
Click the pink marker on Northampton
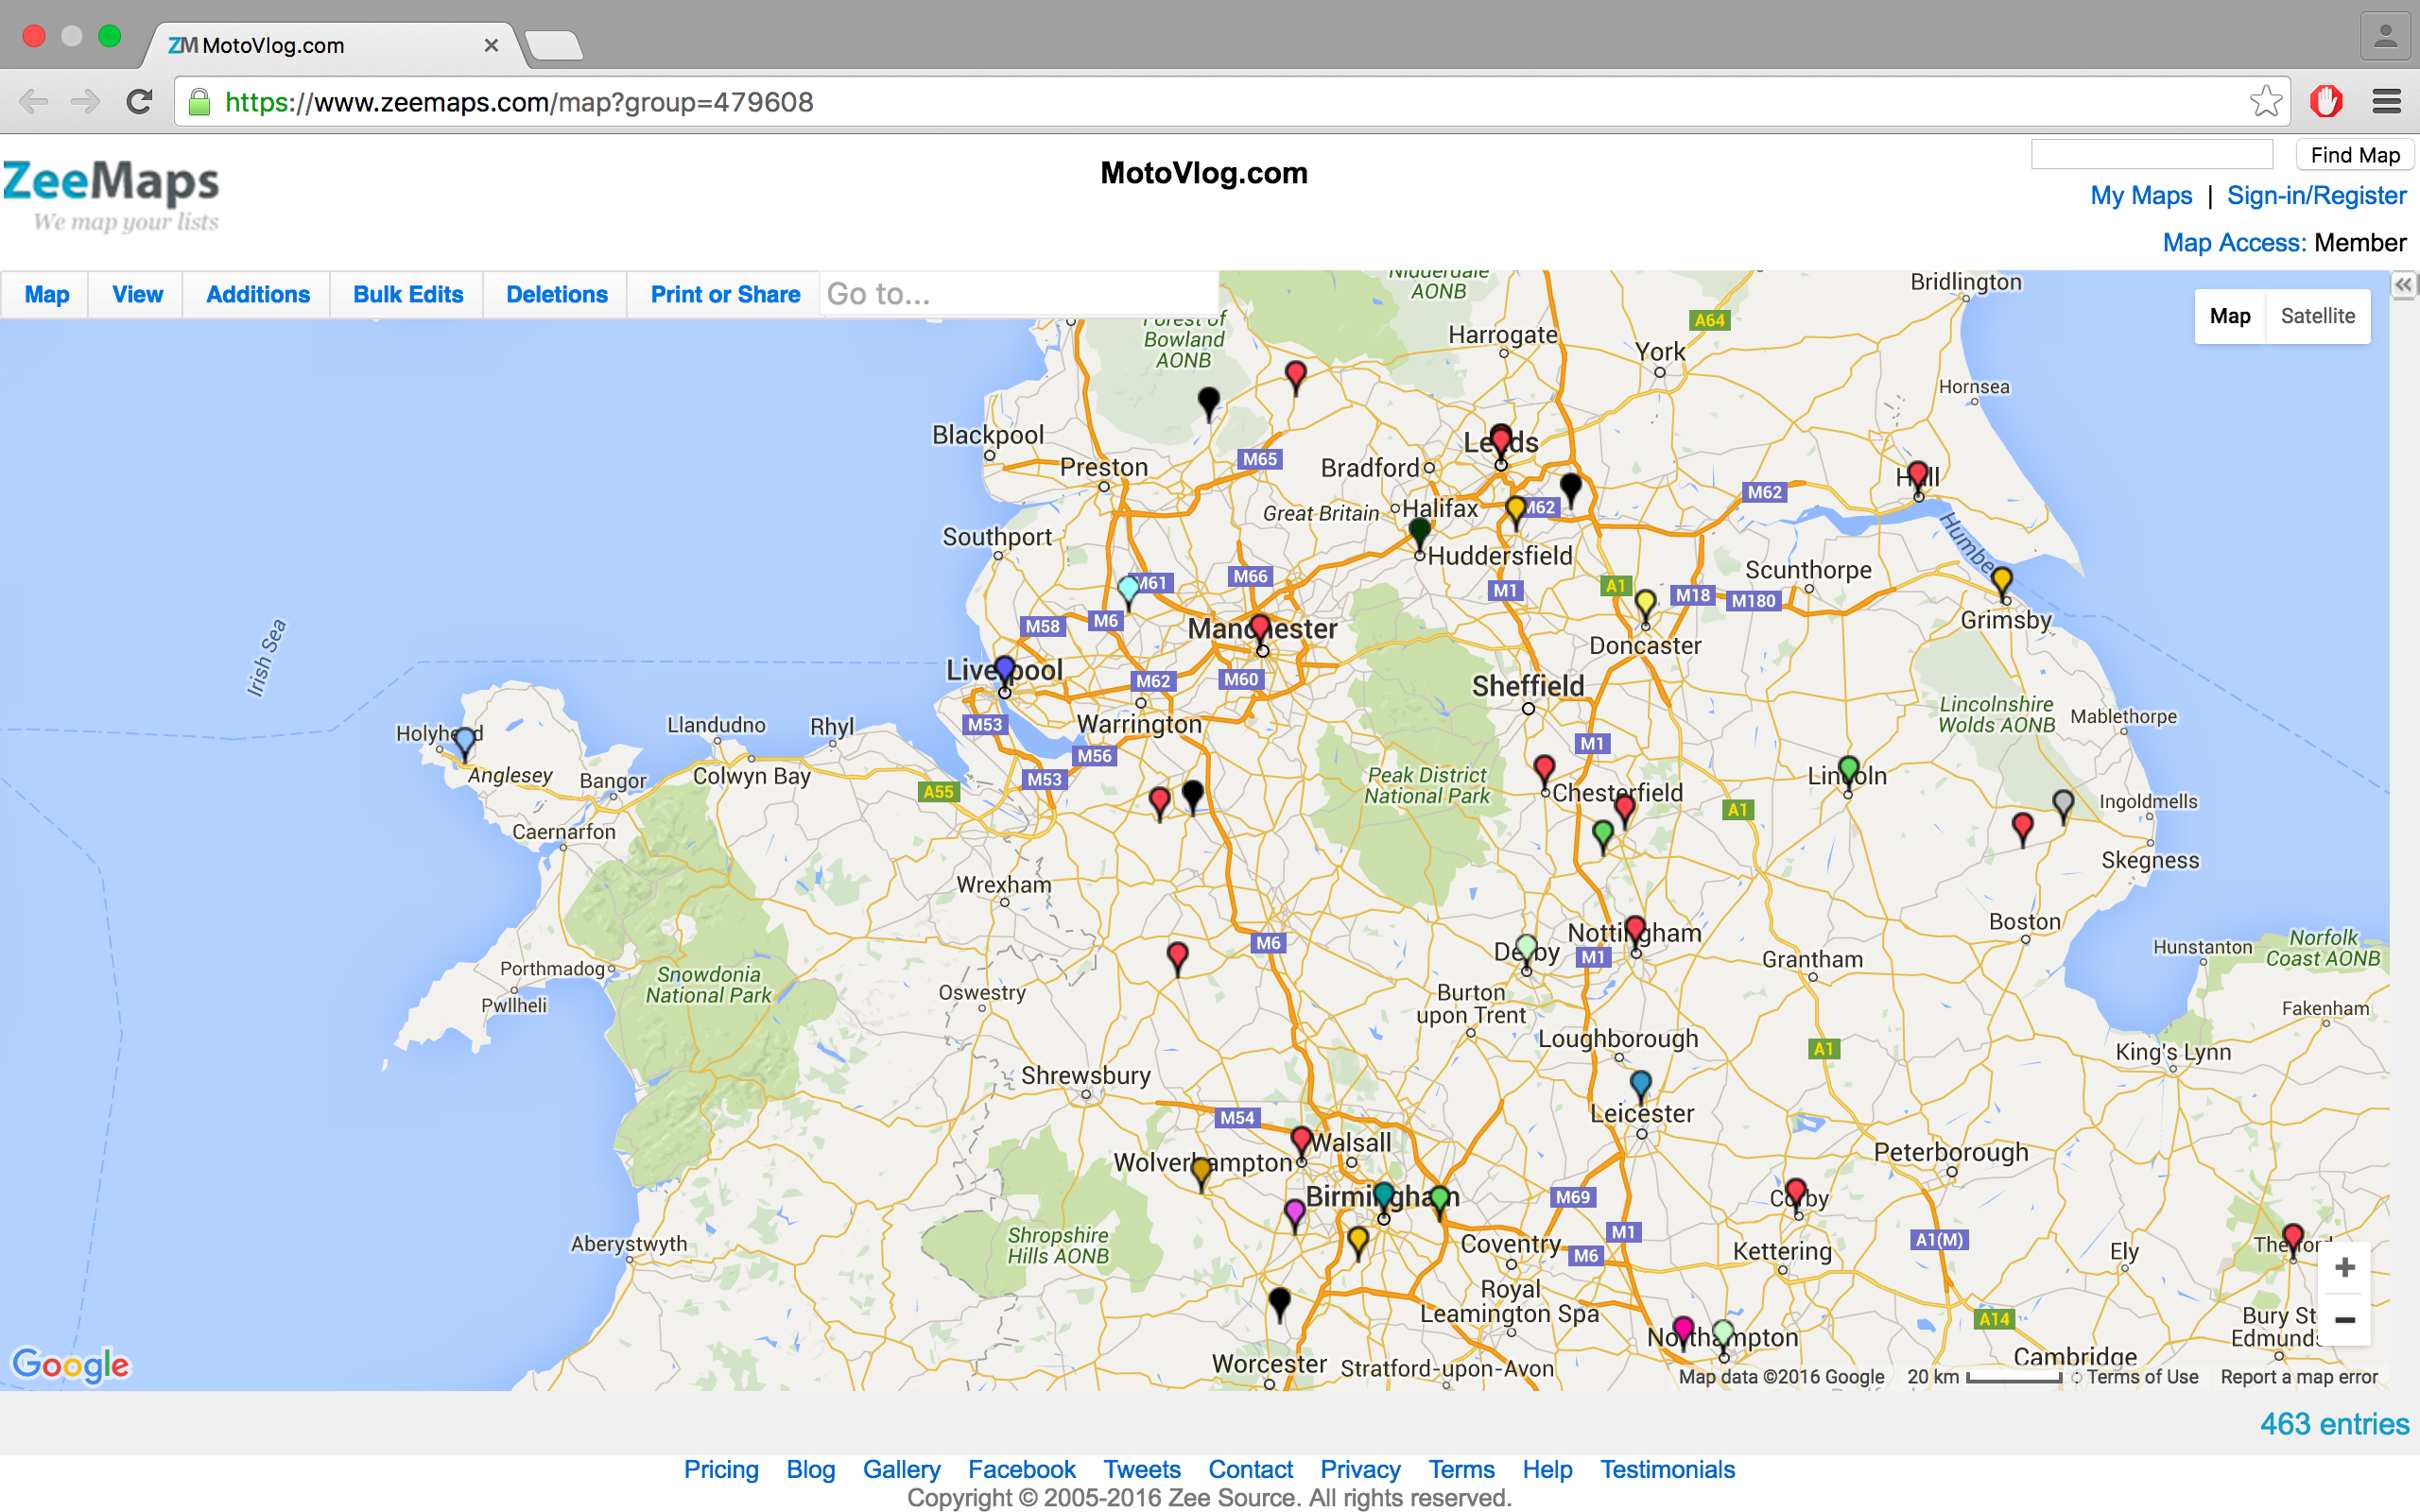pos(1683,1331)
